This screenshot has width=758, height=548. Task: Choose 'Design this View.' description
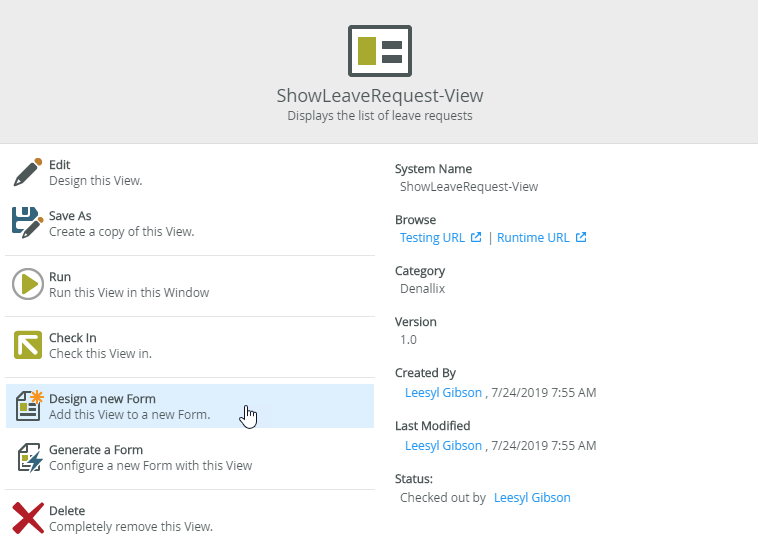click(x=96, y=181)
